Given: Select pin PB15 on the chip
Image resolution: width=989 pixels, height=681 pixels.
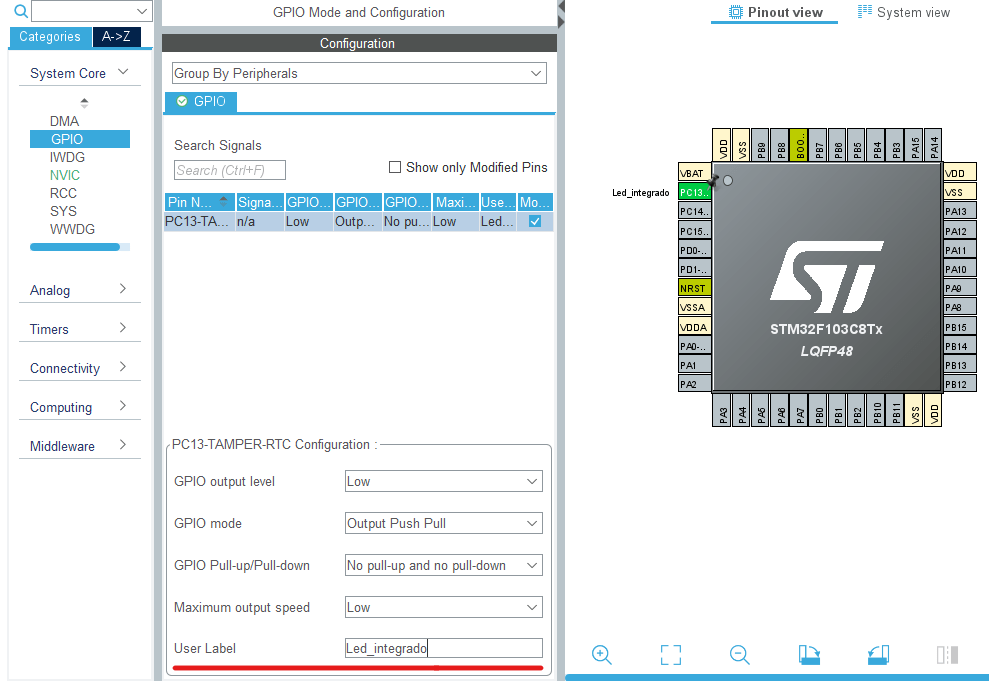Looking at the screenshot, I should (959, 327).
